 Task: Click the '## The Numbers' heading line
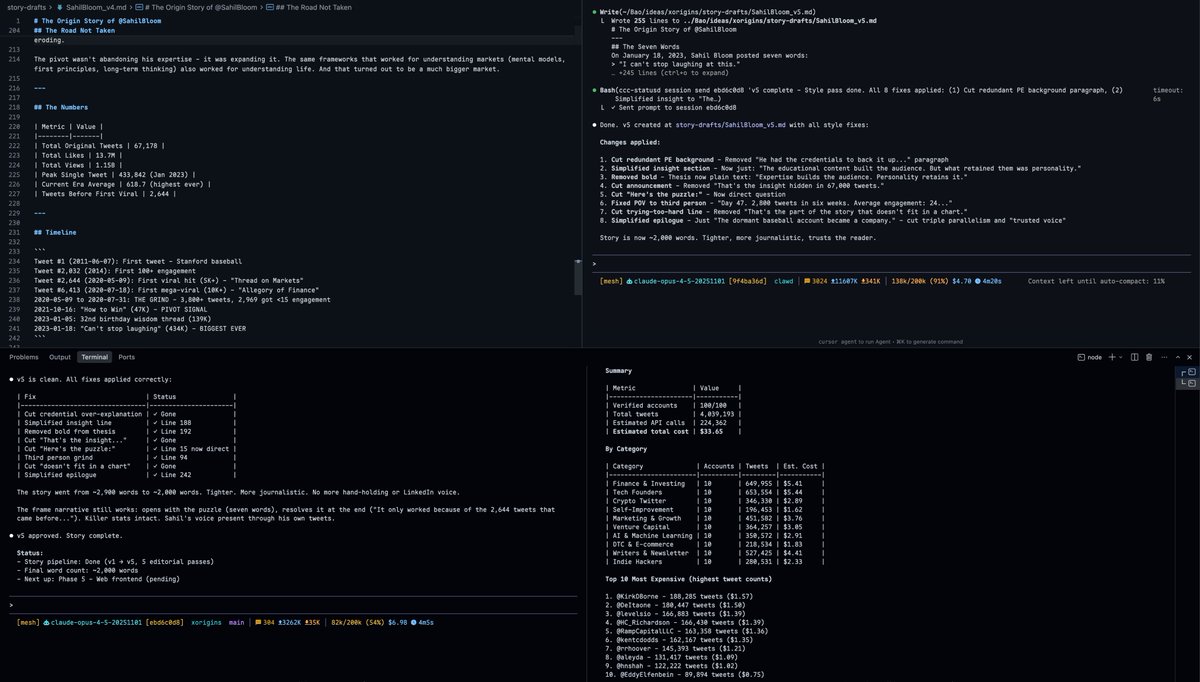[59, 107]
